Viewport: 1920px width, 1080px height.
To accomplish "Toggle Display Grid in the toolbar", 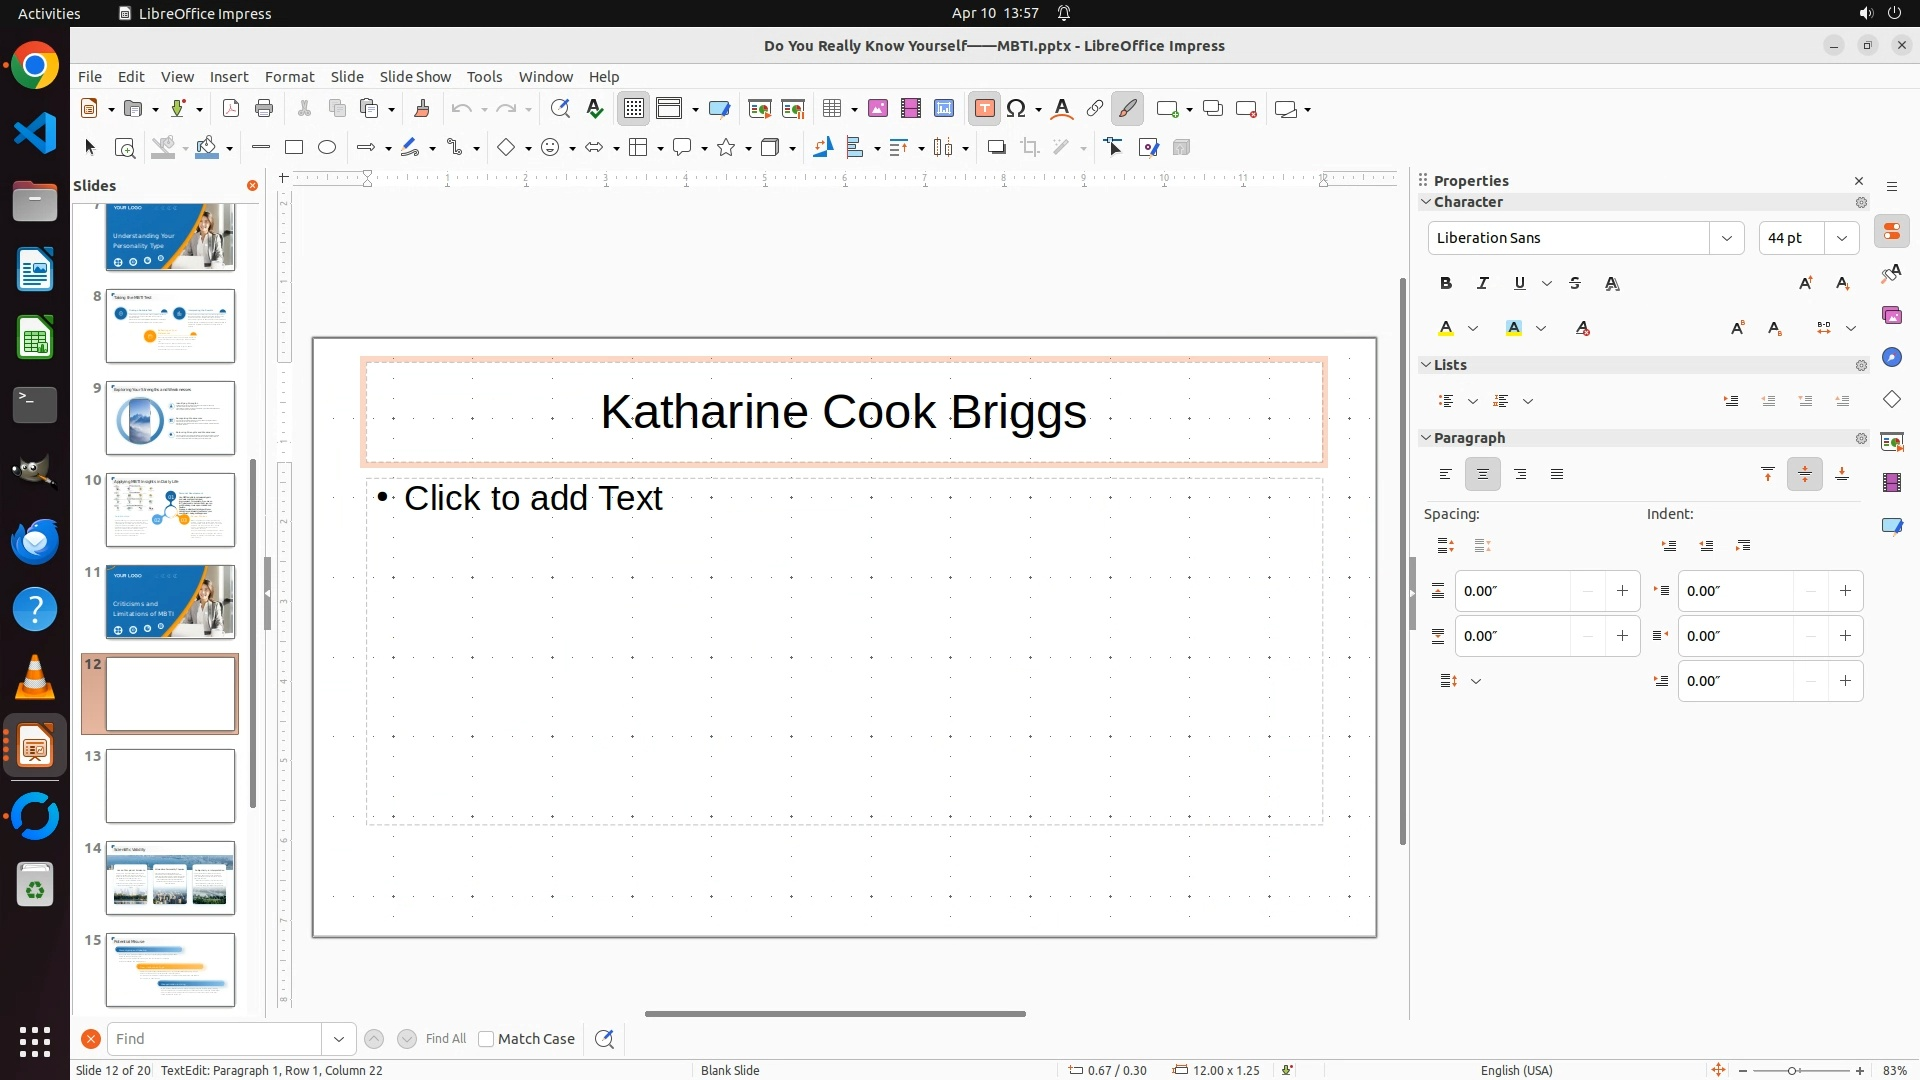I will coord(634,109).
